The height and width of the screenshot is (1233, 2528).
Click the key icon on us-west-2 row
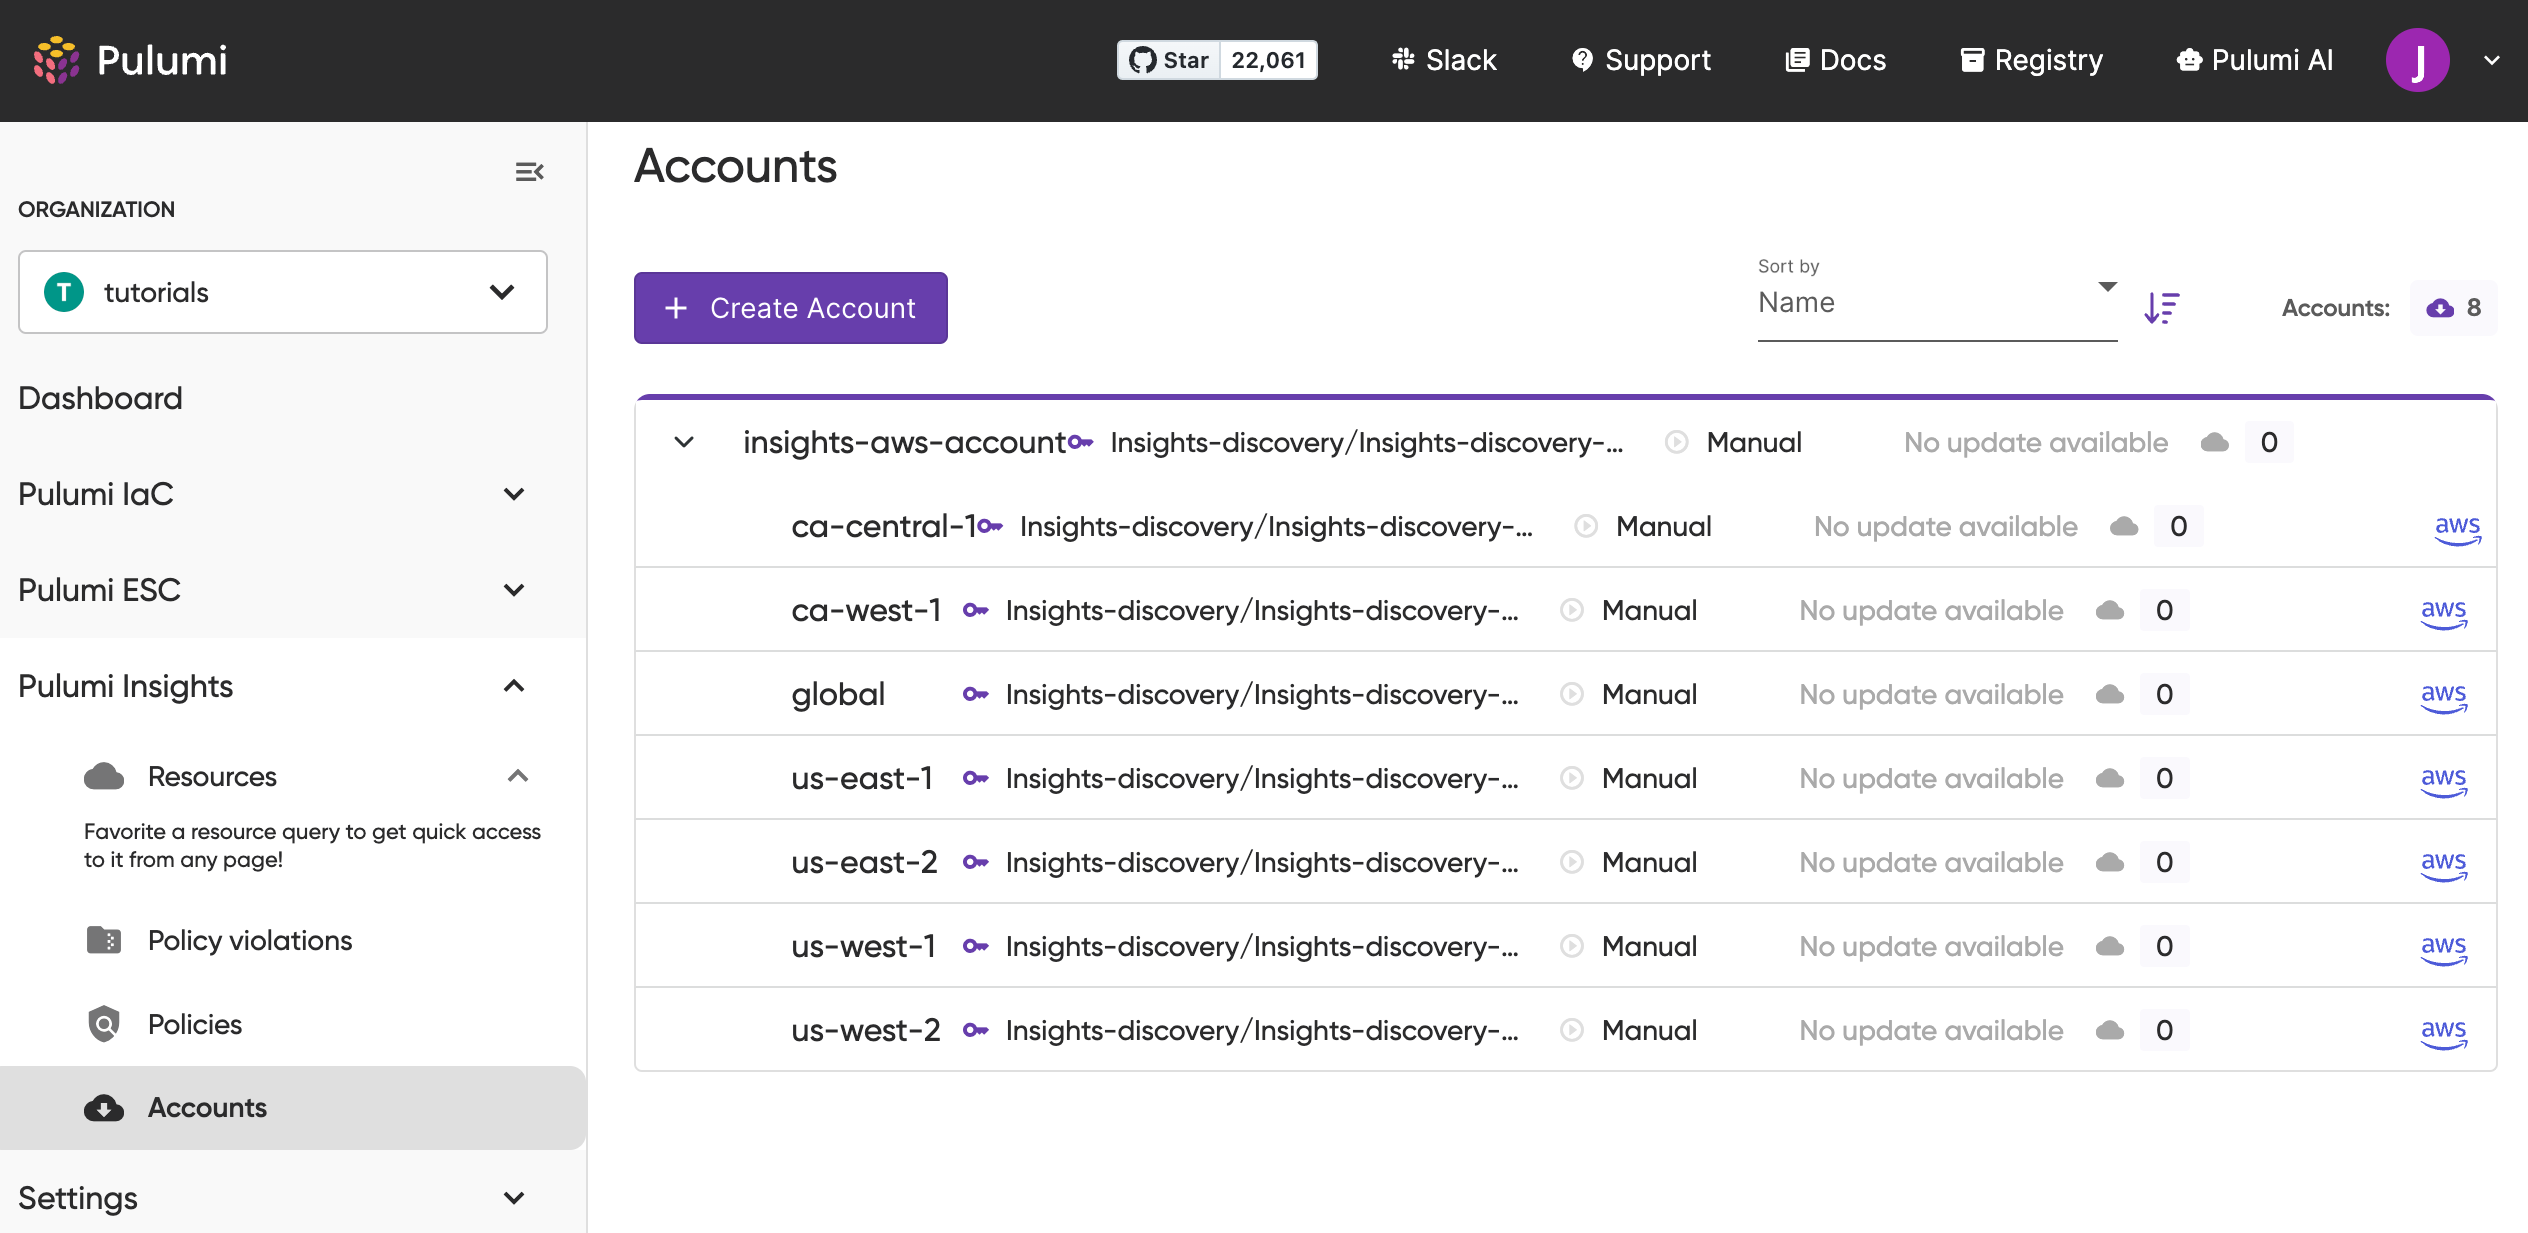976,1030
